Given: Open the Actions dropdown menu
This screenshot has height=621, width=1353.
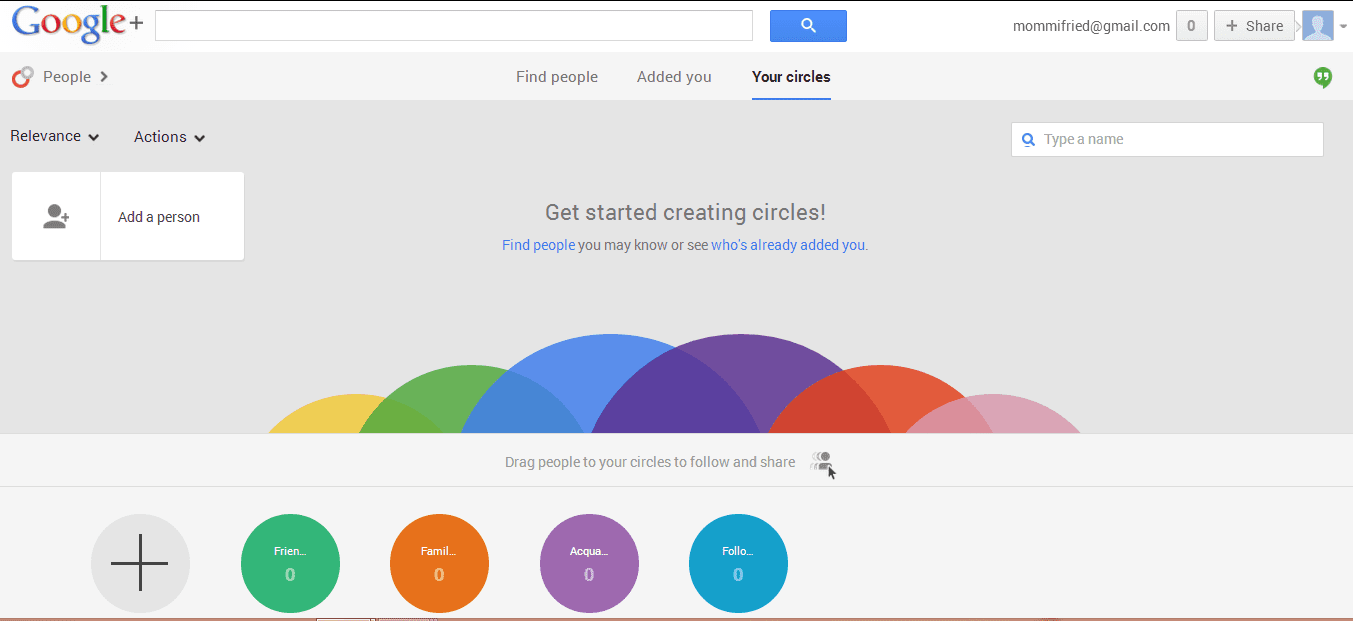Looking at the screenshot, I should [170, 137].
